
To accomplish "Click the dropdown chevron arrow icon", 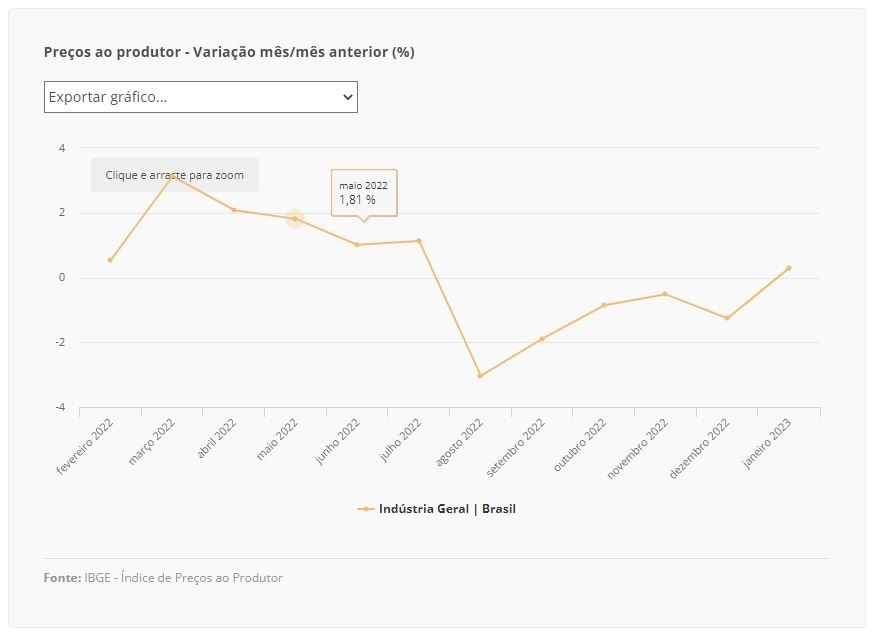I will point(348,97).
